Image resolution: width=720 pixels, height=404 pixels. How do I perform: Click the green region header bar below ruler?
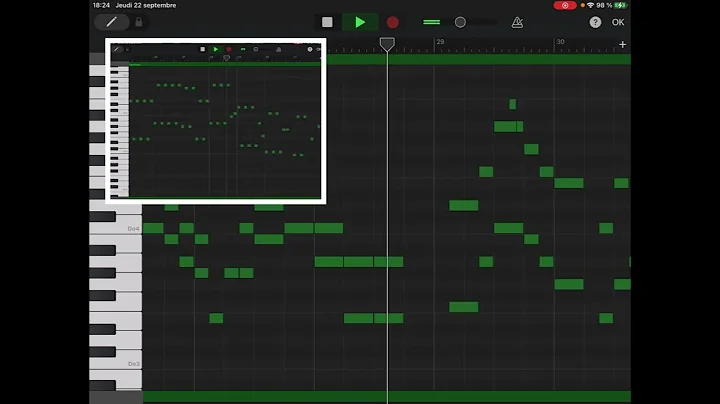478,59
